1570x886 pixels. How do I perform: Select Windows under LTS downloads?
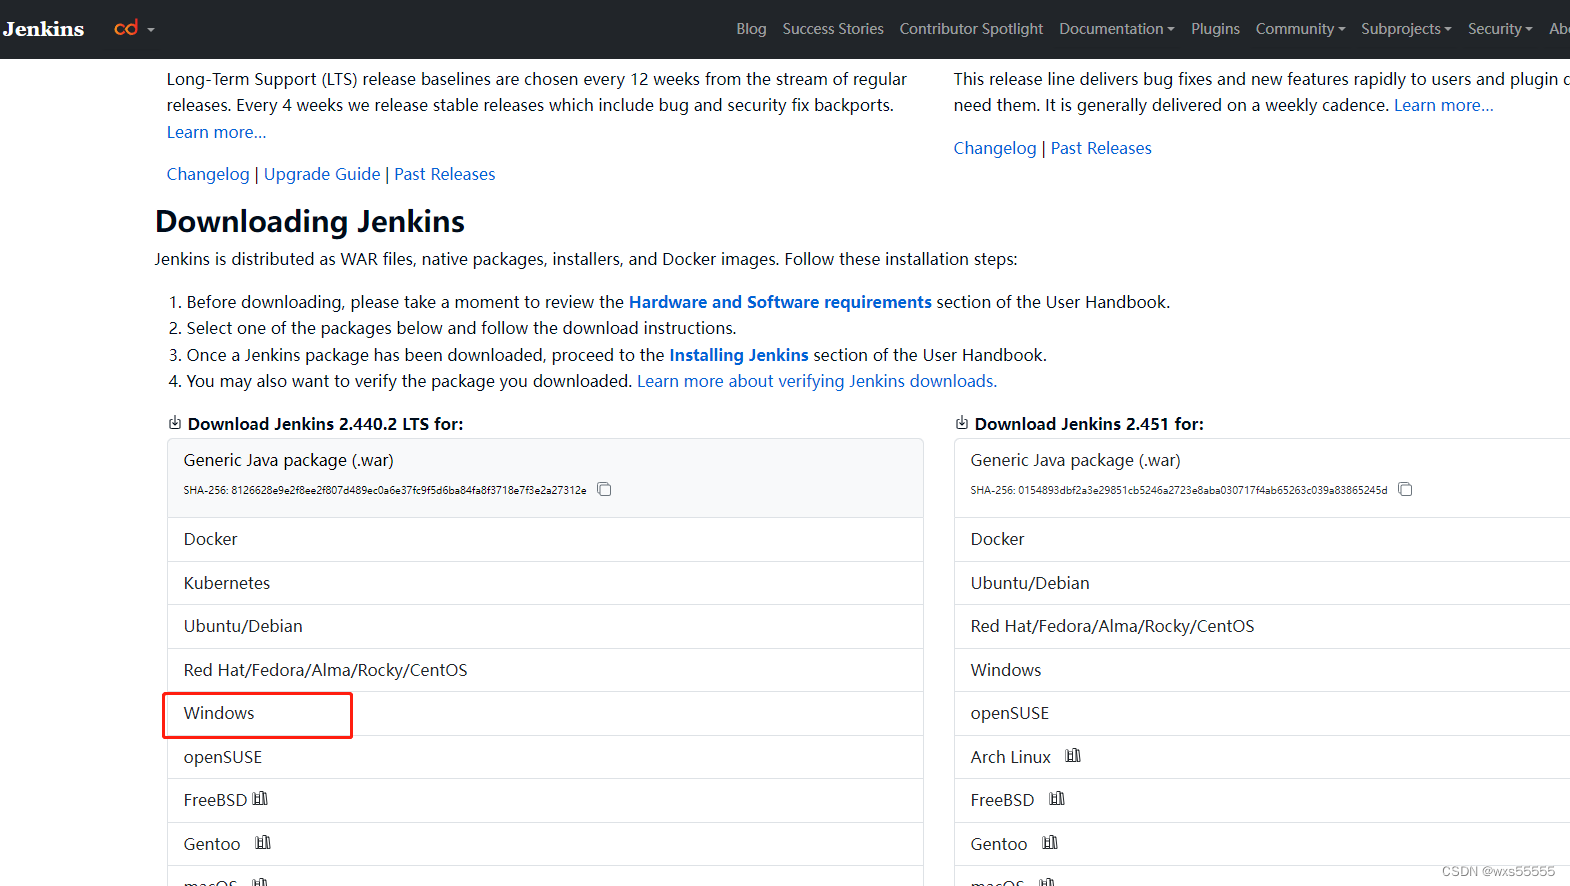tap(545, 713)
